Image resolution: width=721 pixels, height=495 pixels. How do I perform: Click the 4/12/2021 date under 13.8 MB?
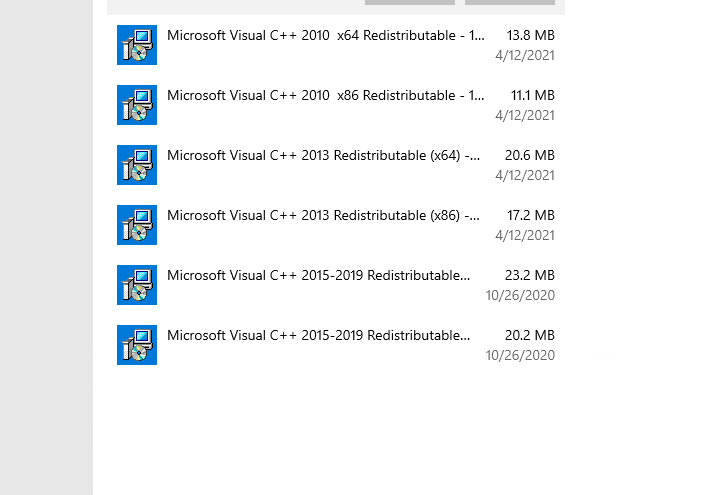(x=525, y=56)
